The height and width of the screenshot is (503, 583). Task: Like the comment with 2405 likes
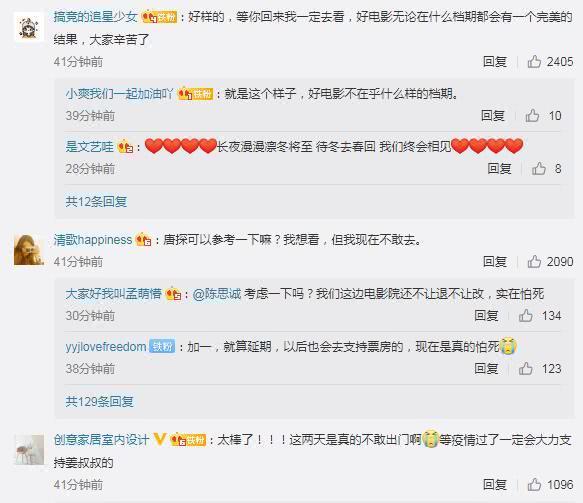(x=534, y=61)
